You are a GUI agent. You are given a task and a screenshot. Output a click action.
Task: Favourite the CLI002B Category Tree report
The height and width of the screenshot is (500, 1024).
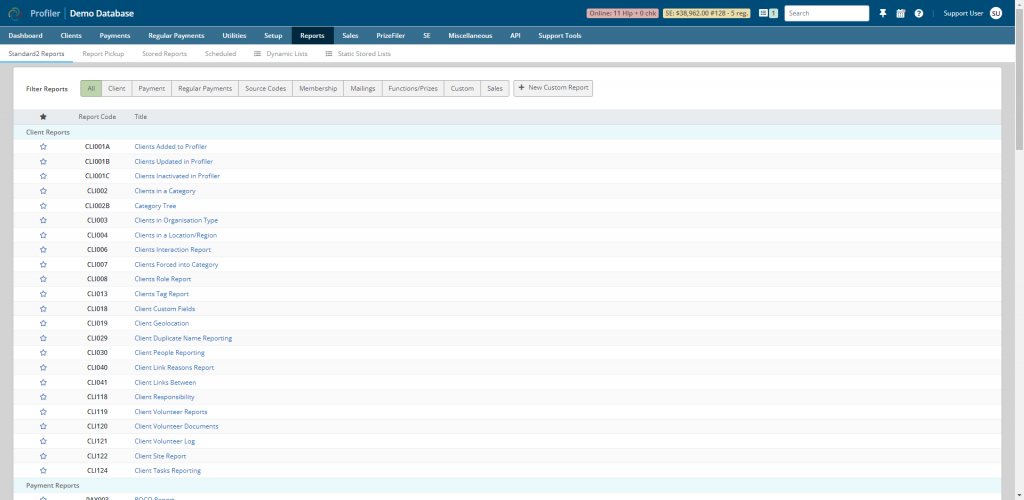point(43,206)
